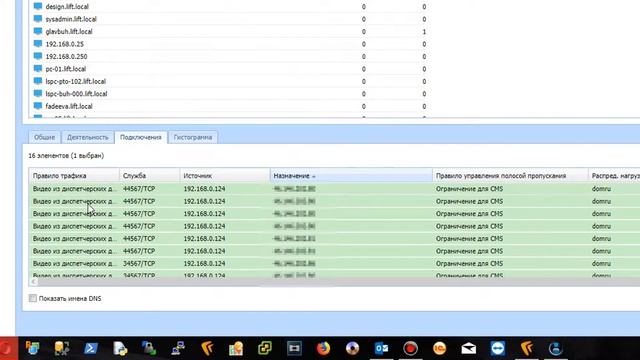
Task: Open the network lock taskbar icon
Action: point(149,348)
